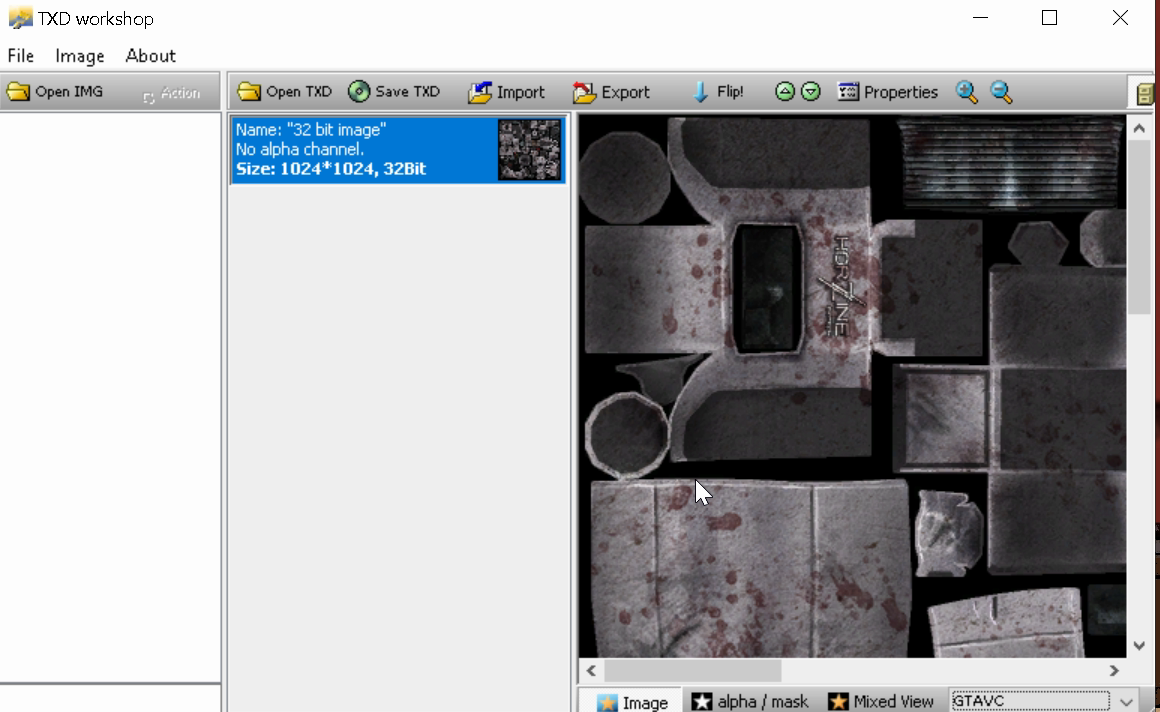Screen dimensions: 1160x712
Task: Click the "Size: 1024*1024, 32Bit" text
Action: pyautogui.click(x=331, y=169)
